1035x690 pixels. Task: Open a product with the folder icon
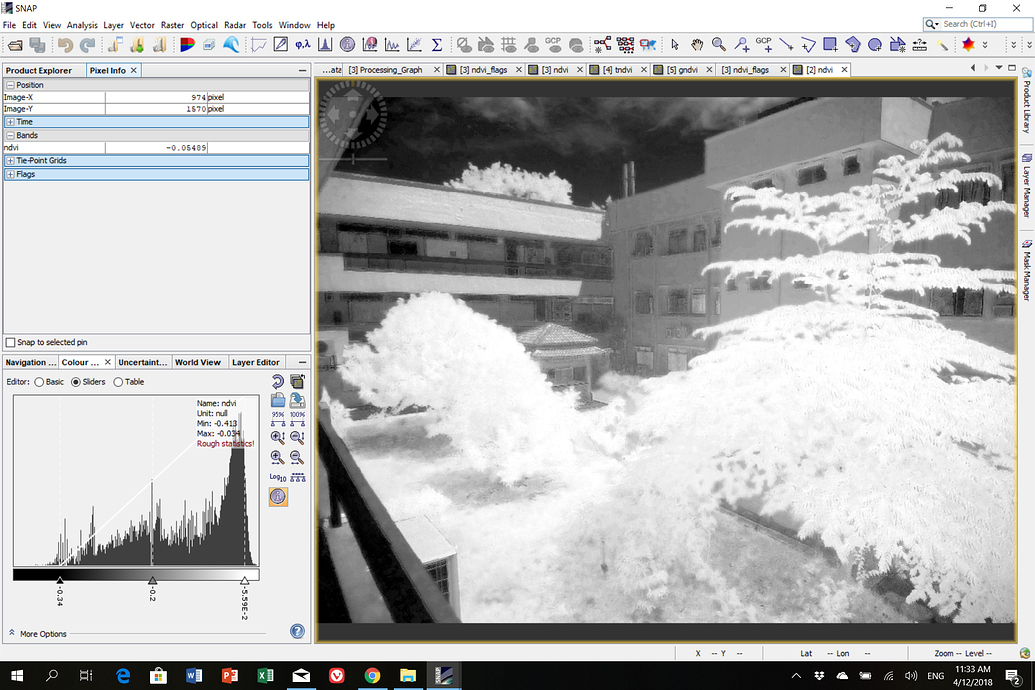[x=15, y=45]
